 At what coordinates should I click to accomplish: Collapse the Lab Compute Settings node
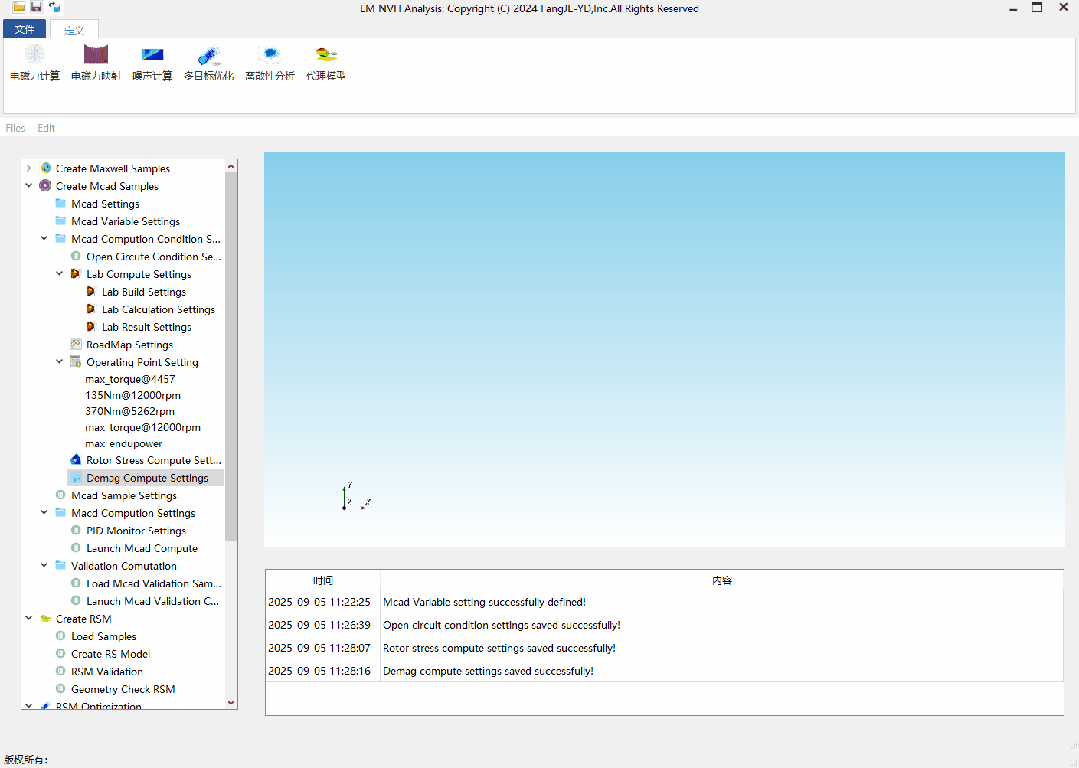(60, 274)
